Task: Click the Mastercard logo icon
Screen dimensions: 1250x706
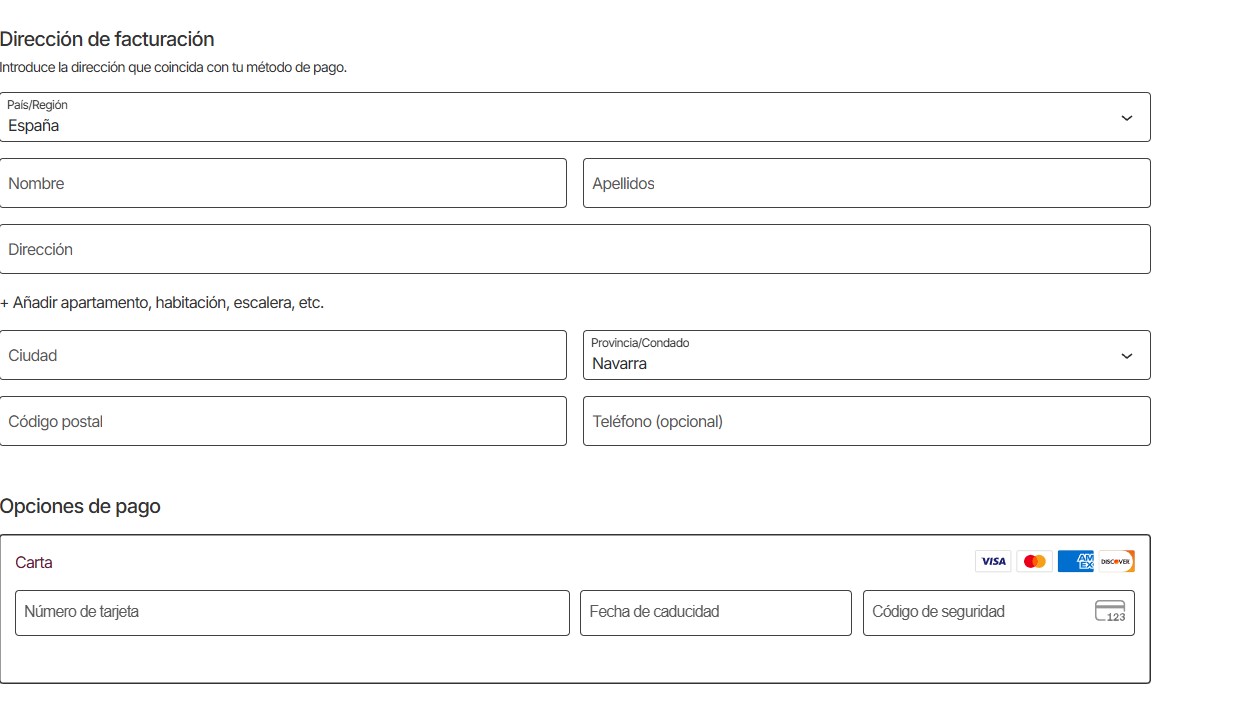Action: (1034, 561)
